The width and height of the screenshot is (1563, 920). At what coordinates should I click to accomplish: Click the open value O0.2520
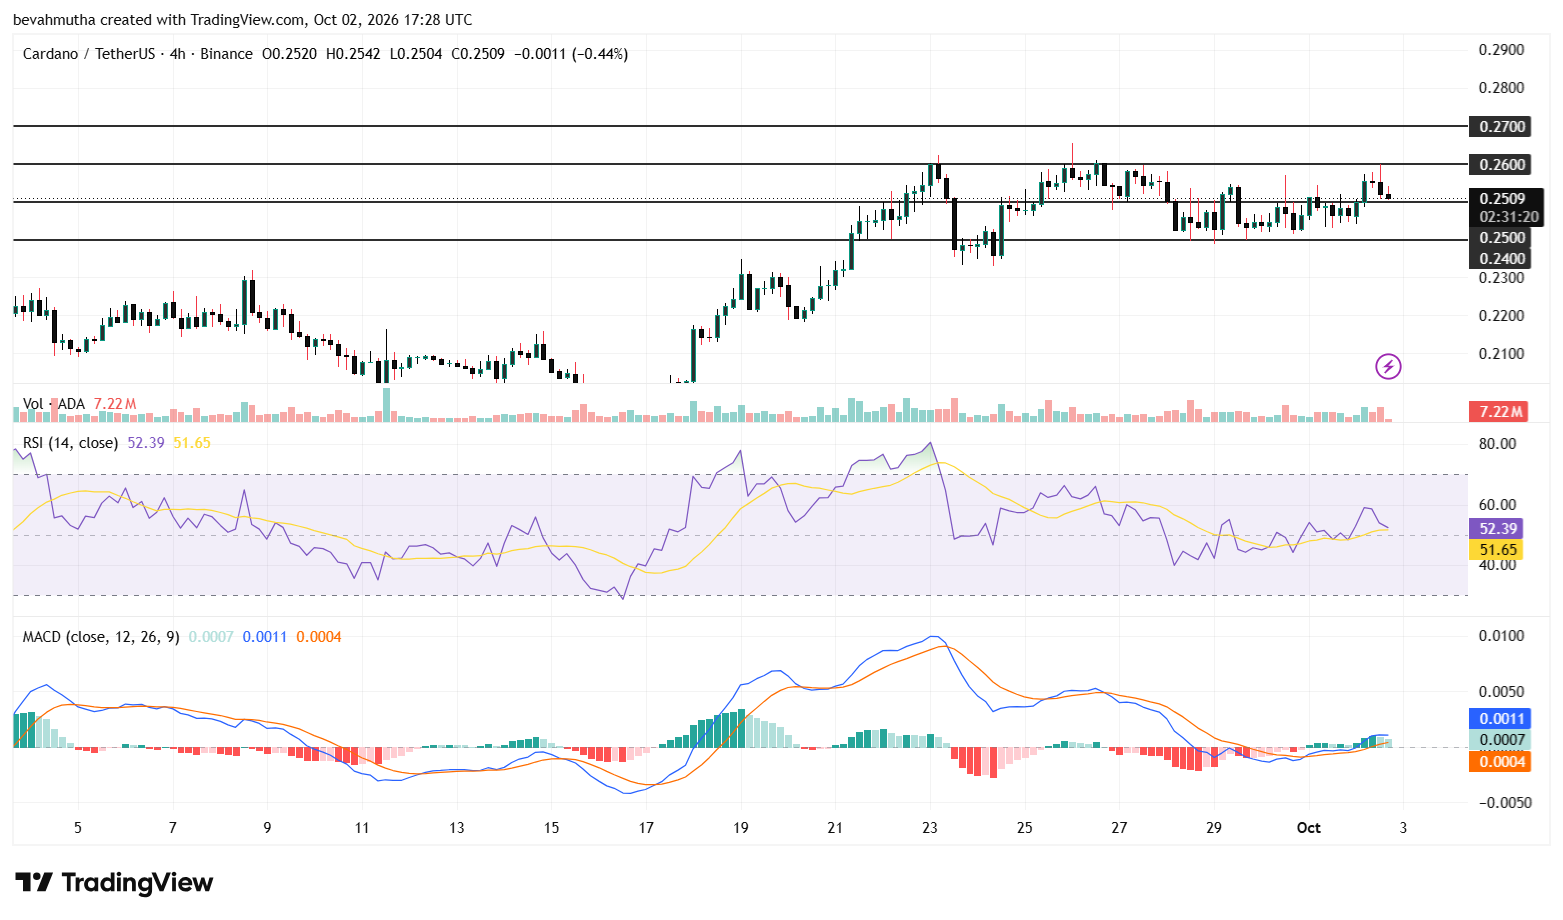point(289,54)
